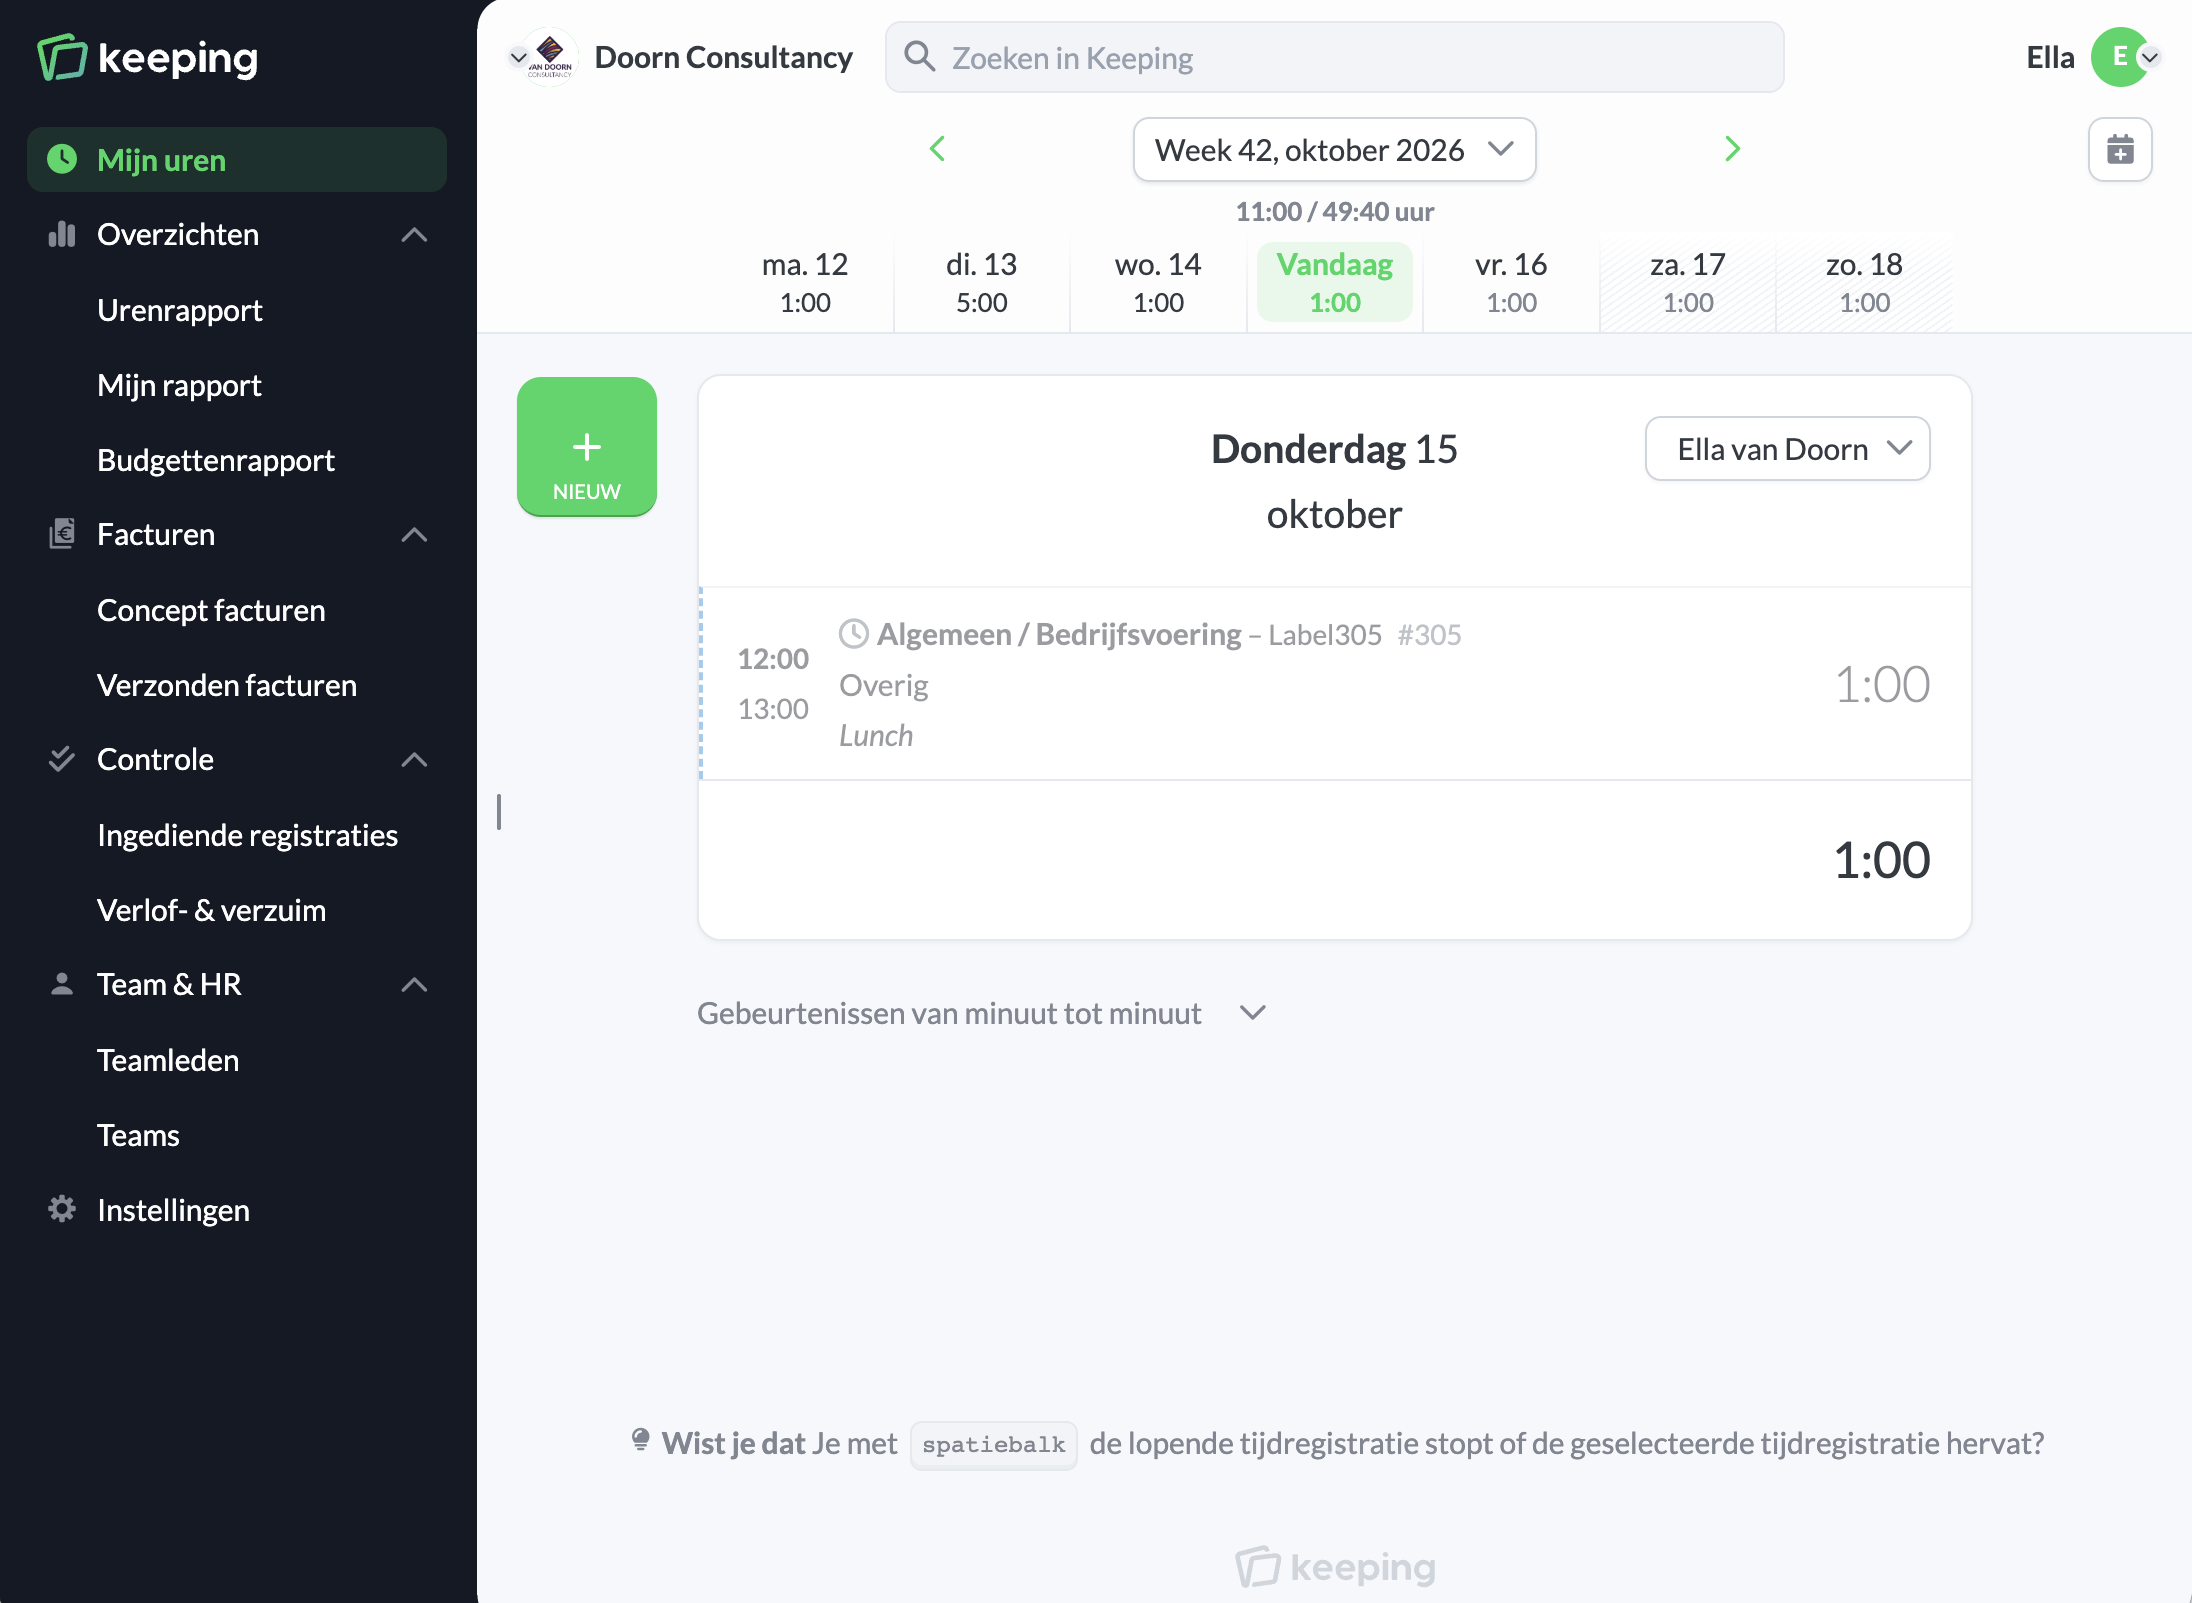Open the Ella van Doorn user dropdown
Screen dimensions: 2192x1603
1787,449
